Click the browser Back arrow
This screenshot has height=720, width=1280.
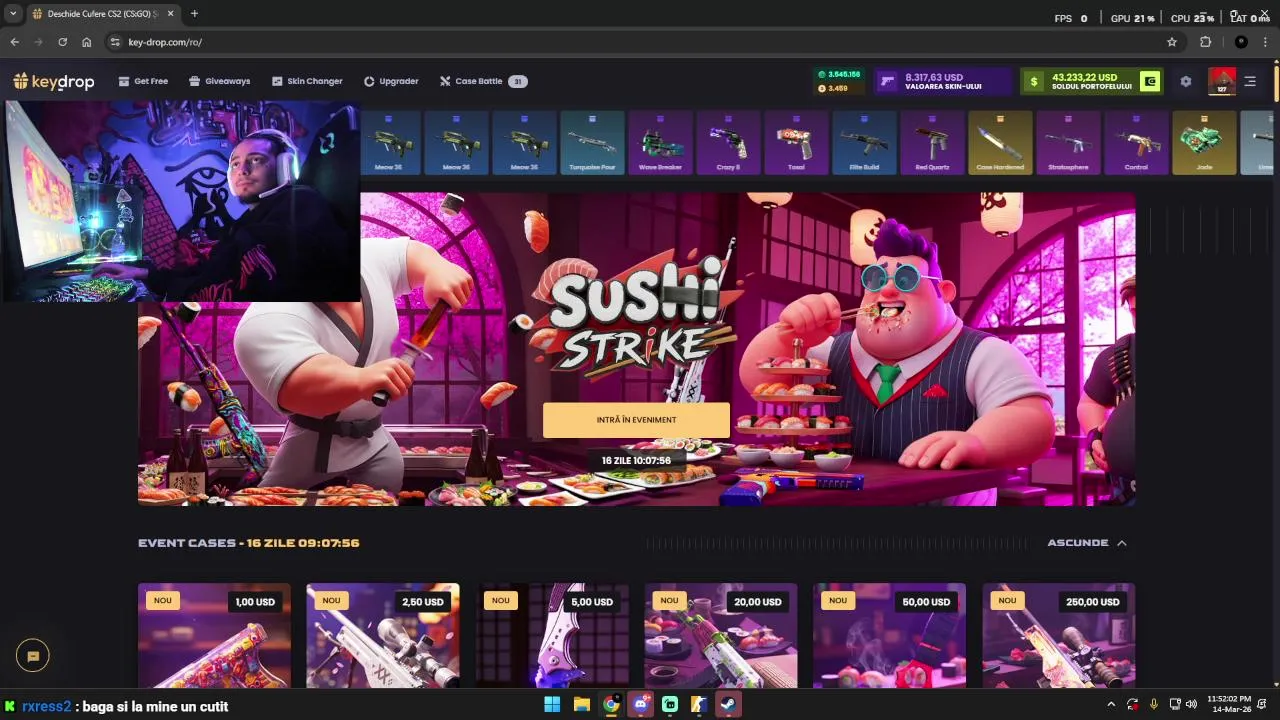[x=14, y=42]
